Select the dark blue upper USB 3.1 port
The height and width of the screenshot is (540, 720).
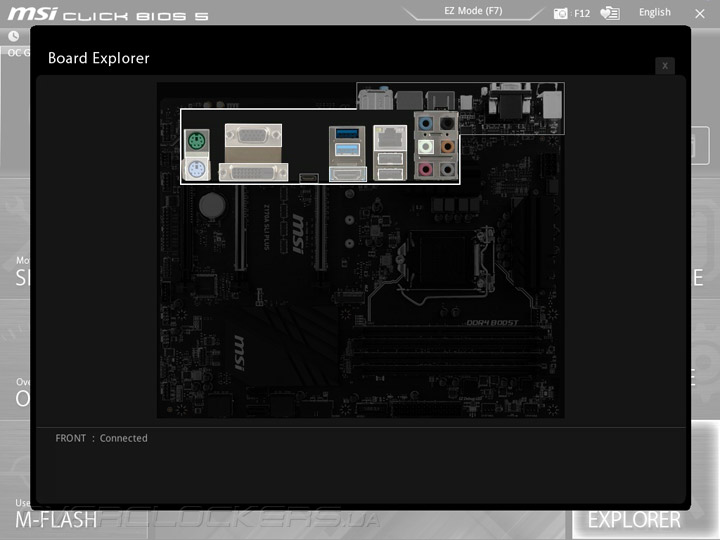pos(347,134)
